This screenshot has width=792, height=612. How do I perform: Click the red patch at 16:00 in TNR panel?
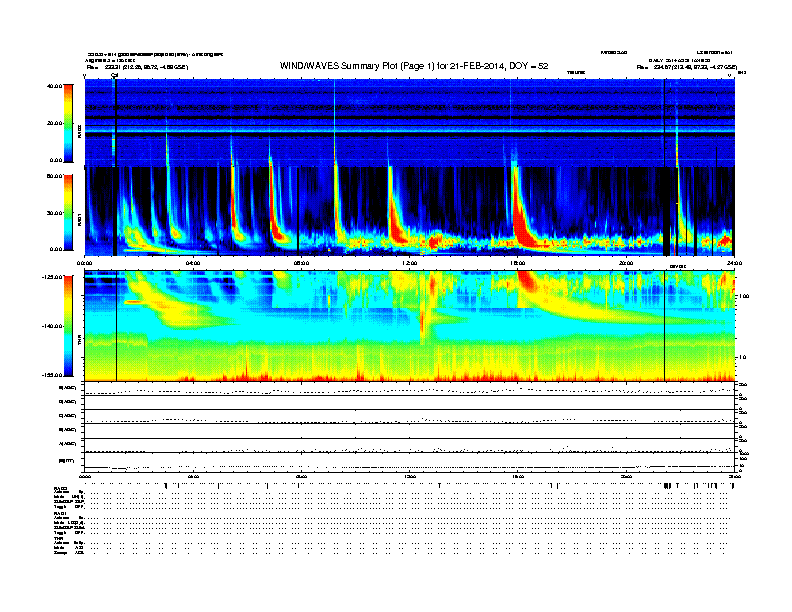[x=528, y=281]
